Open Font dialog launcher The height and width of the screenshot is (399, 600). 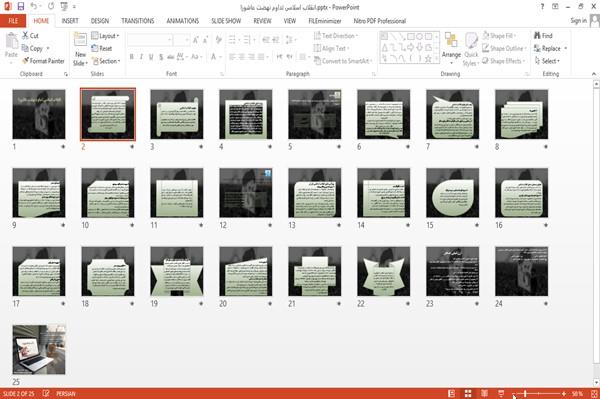[222, 74]
